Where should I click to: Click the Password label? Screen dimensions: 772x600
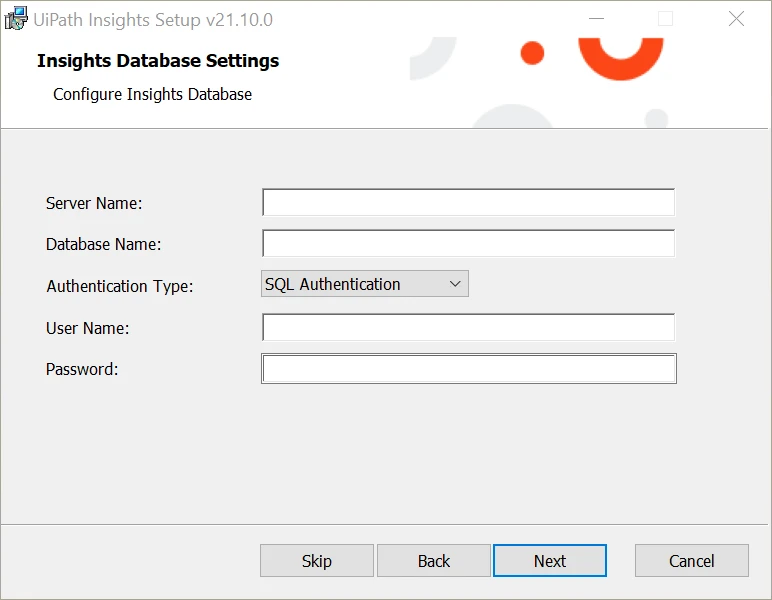coord(82,369)
